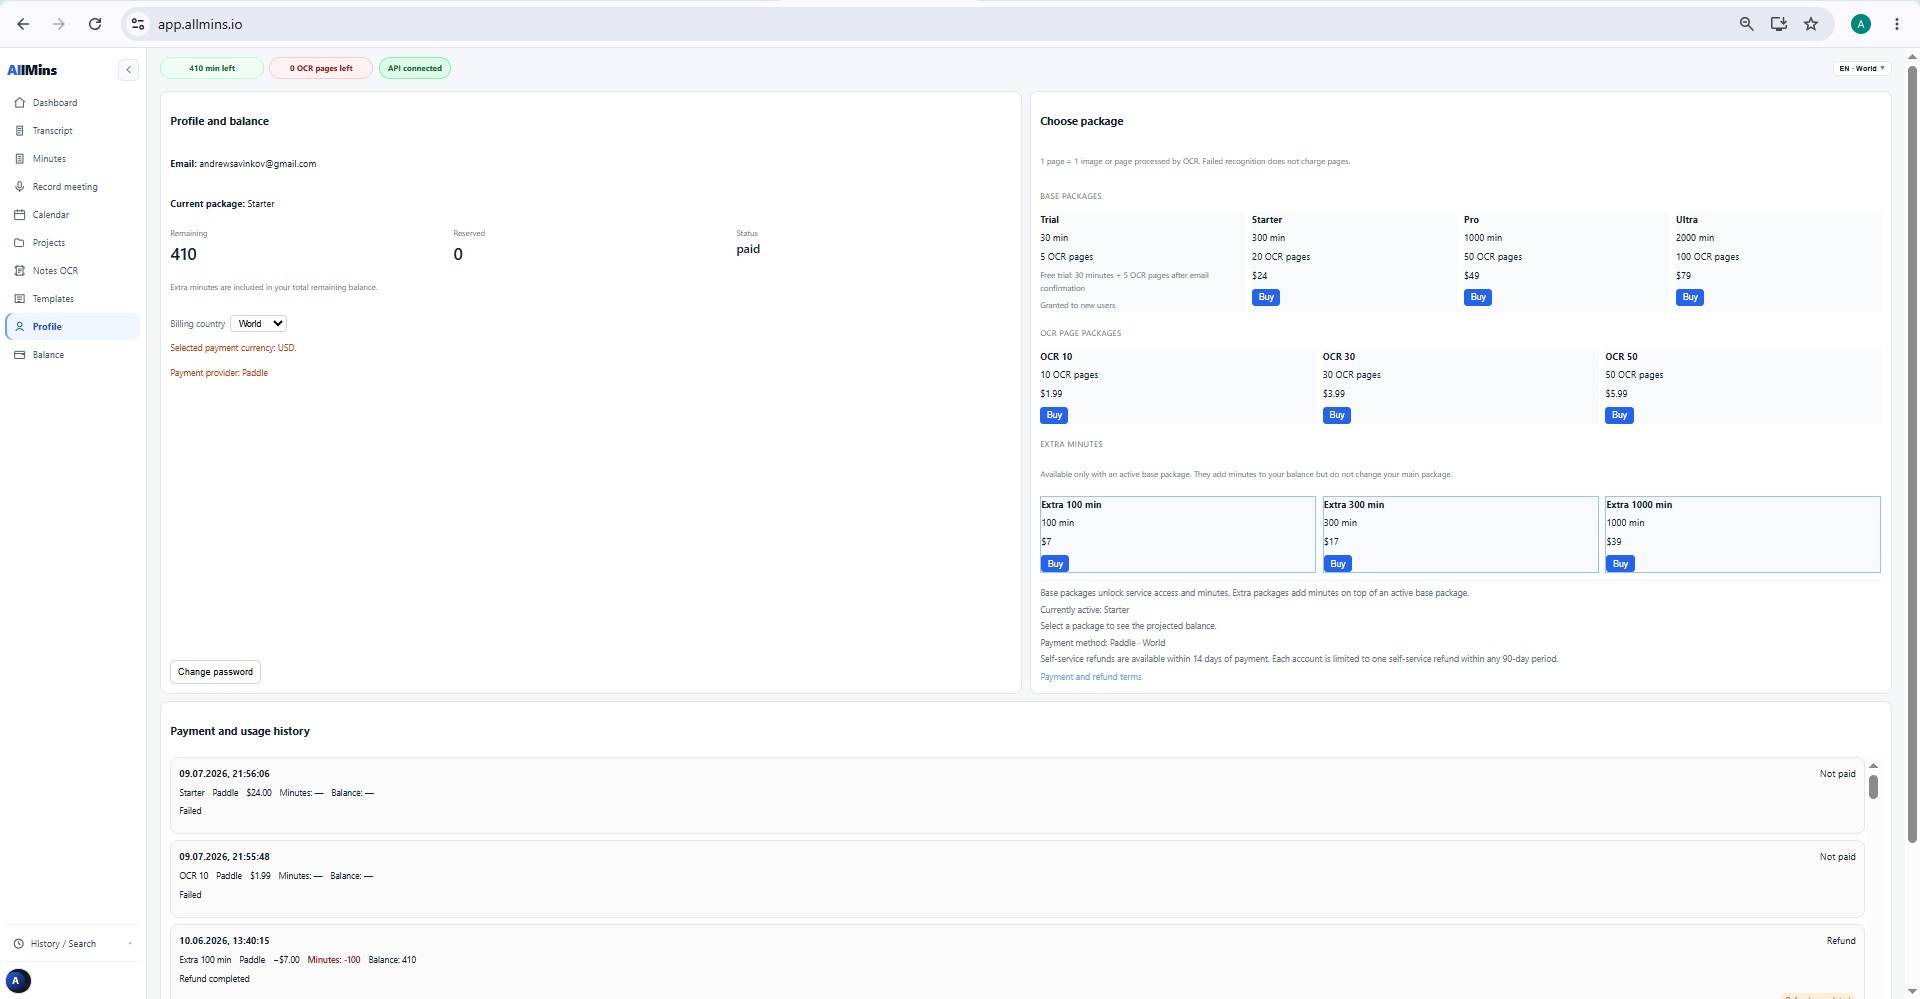Buy the Pro base package
The height and width of the screenshot is (999, 1920).
[1477, 297]
